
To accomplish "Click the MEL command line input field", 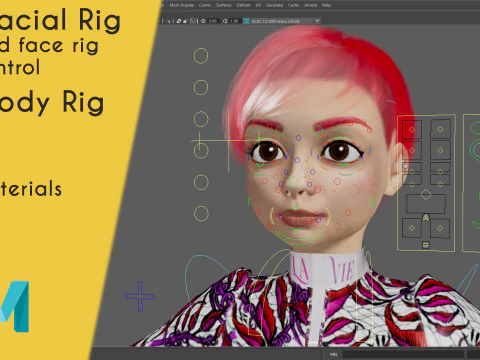I will (x=403, y=354).
